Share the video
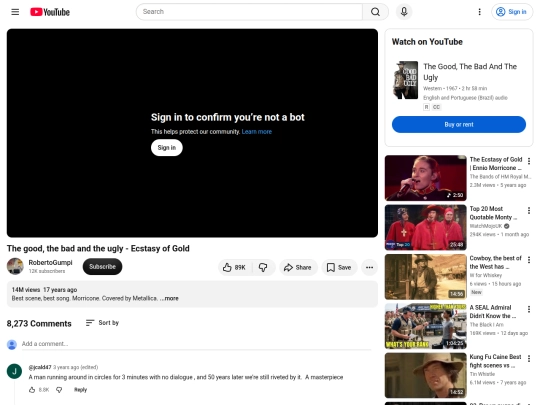The height and width of the screenshot is (405, 540). tap(298, 268)
